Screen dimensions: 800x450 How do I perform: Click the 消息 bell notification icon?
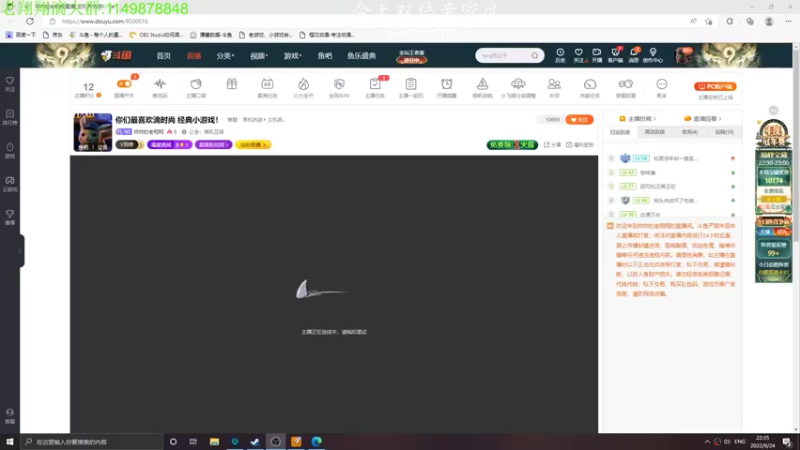(634, 55)
